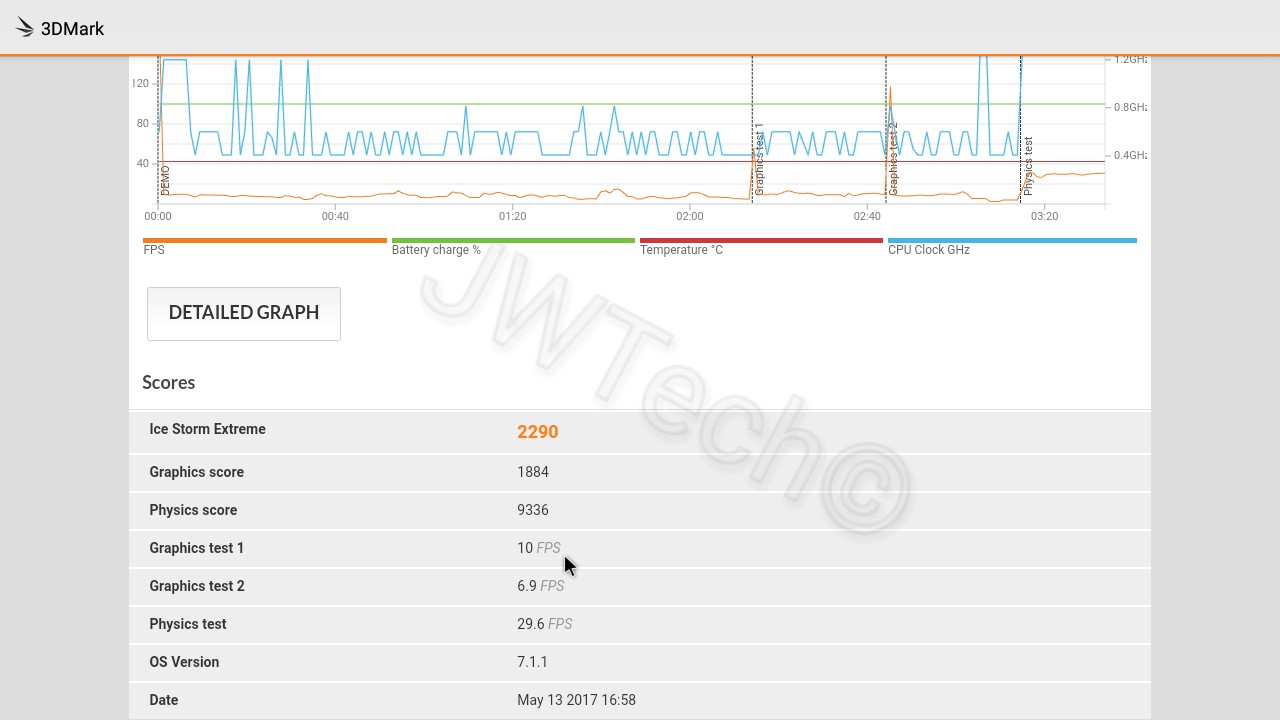Select the blue CPU Clock legend bar
The image size is (1280, 720).
pos(1012,241)
